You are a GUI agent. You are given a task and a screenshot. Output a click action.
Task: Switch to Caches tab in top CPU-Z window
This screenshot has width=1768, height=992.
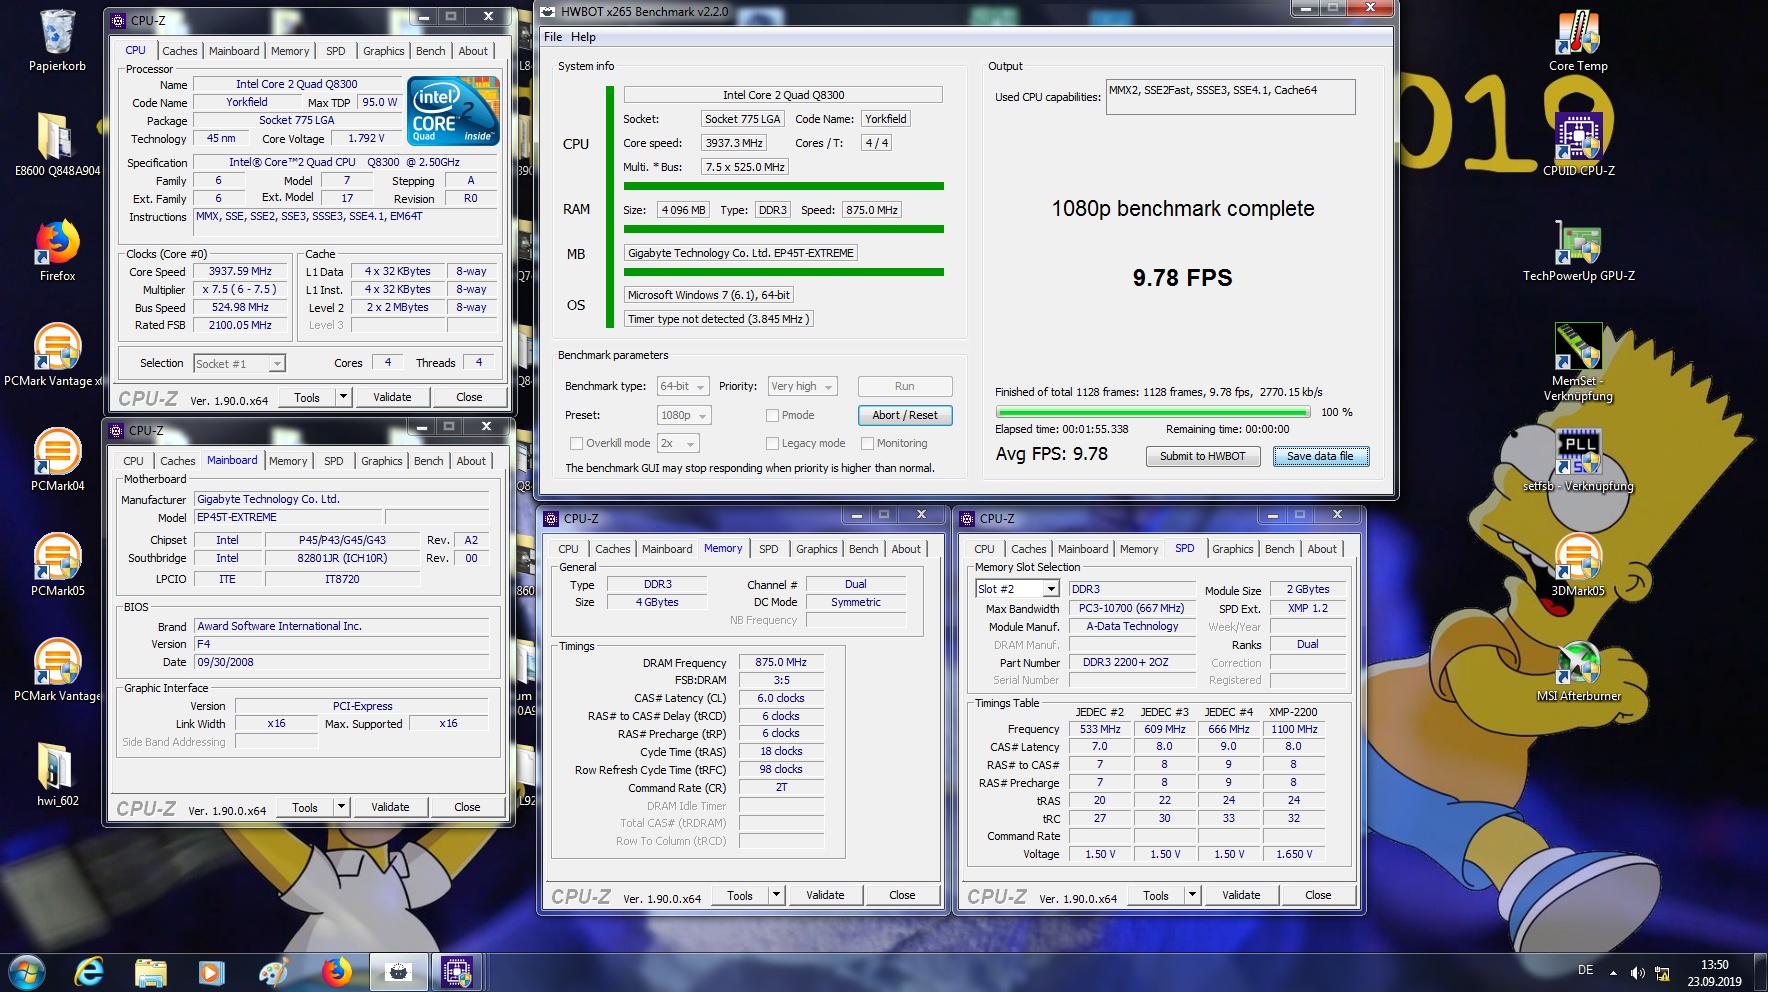[180, 51]
